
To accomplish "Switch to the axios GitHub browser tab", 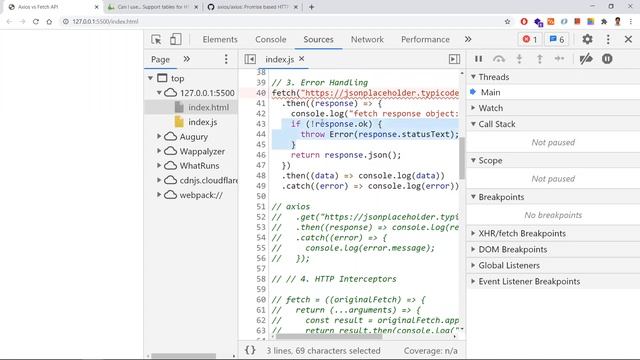I will tap(252, 7).
